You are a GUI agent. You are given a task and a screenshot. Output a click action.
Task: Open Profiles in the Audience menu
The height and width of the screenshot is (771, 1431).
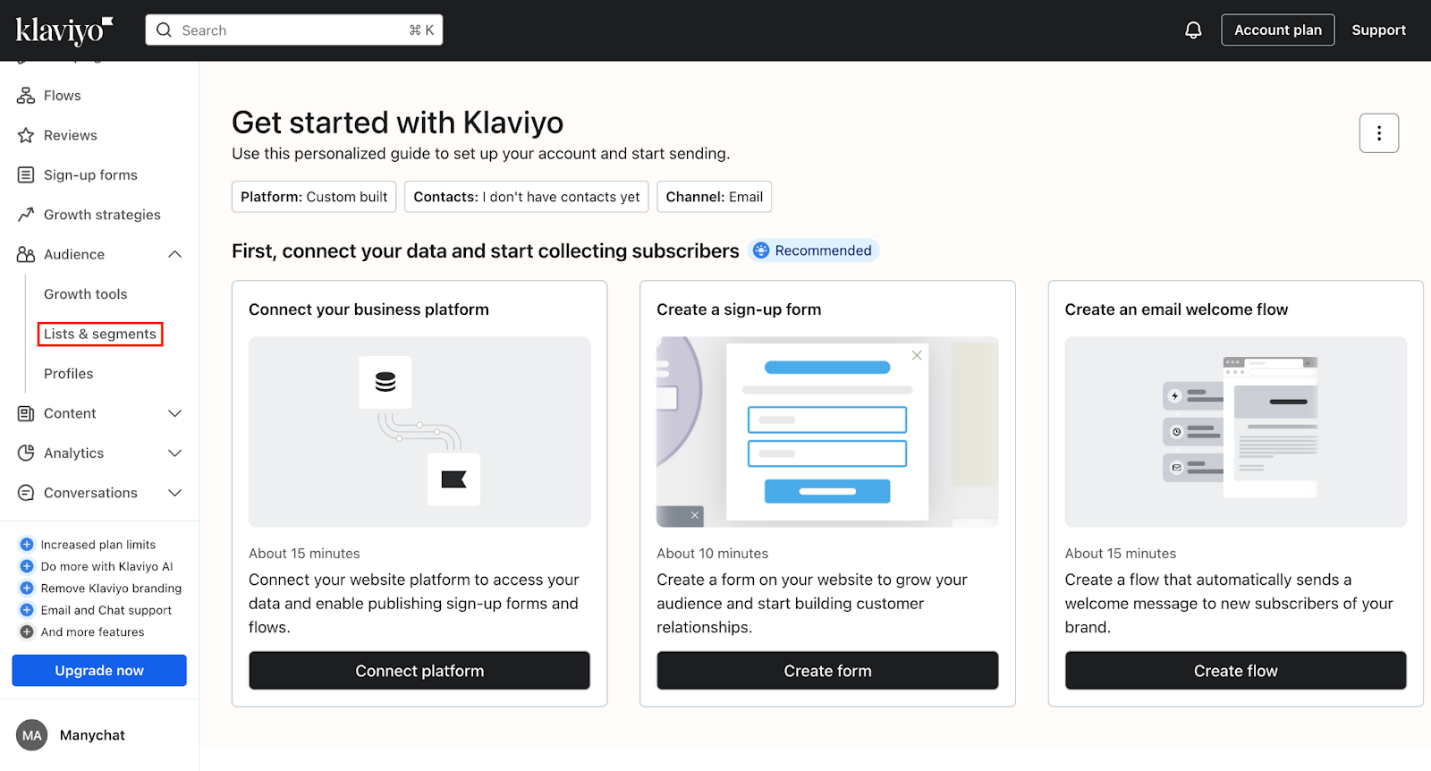tap(68, 373)
